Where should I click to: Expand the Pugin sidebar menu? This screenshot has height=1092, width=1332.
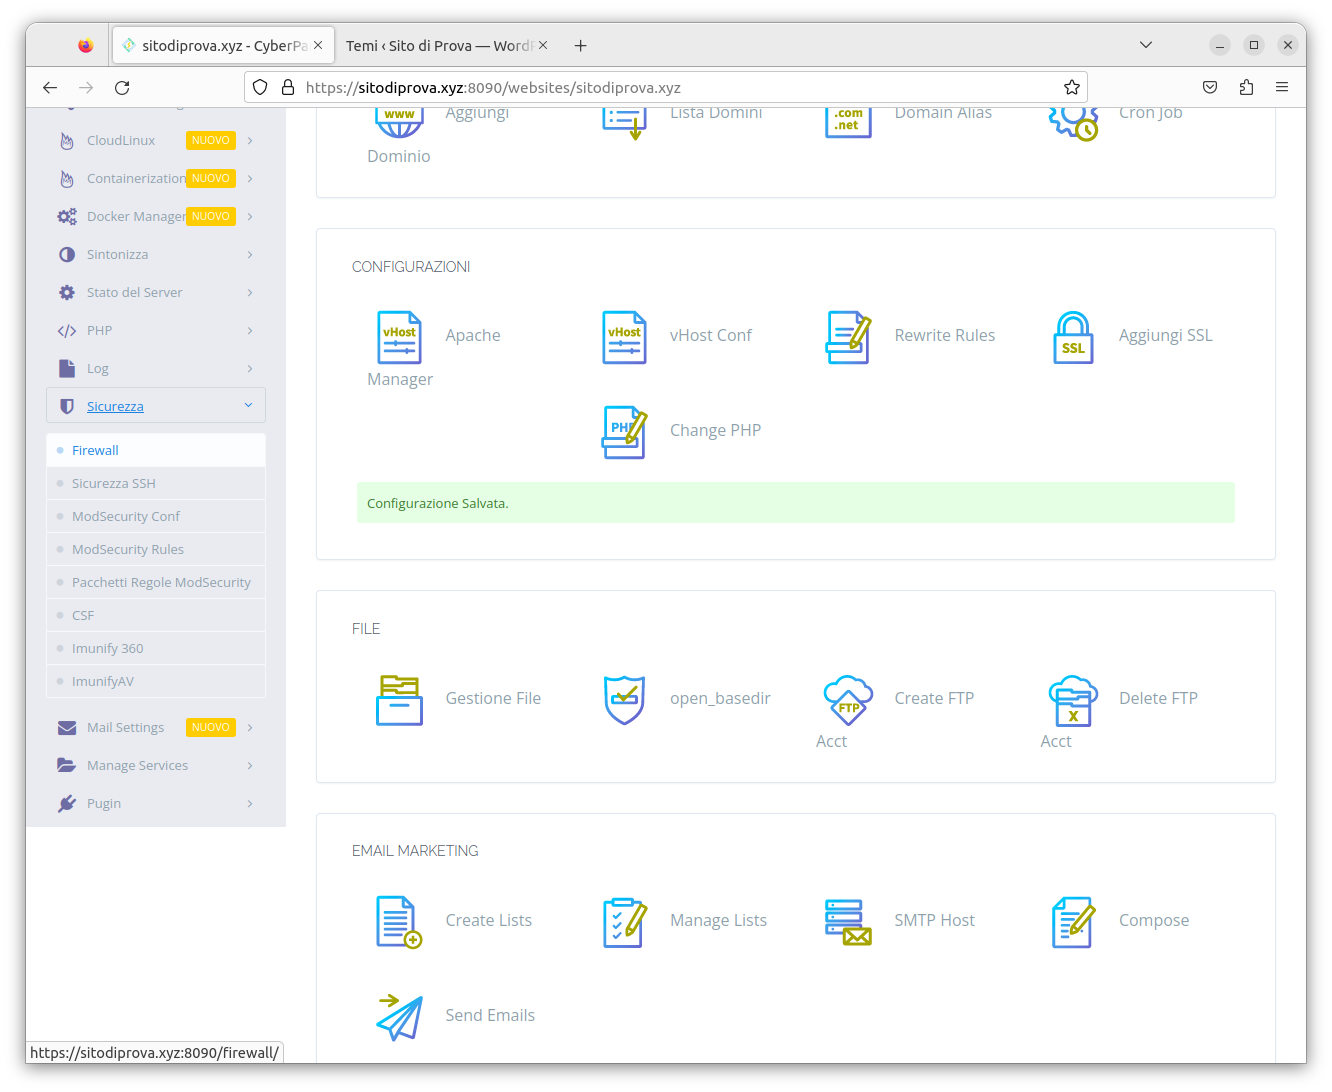coord(156,804)
